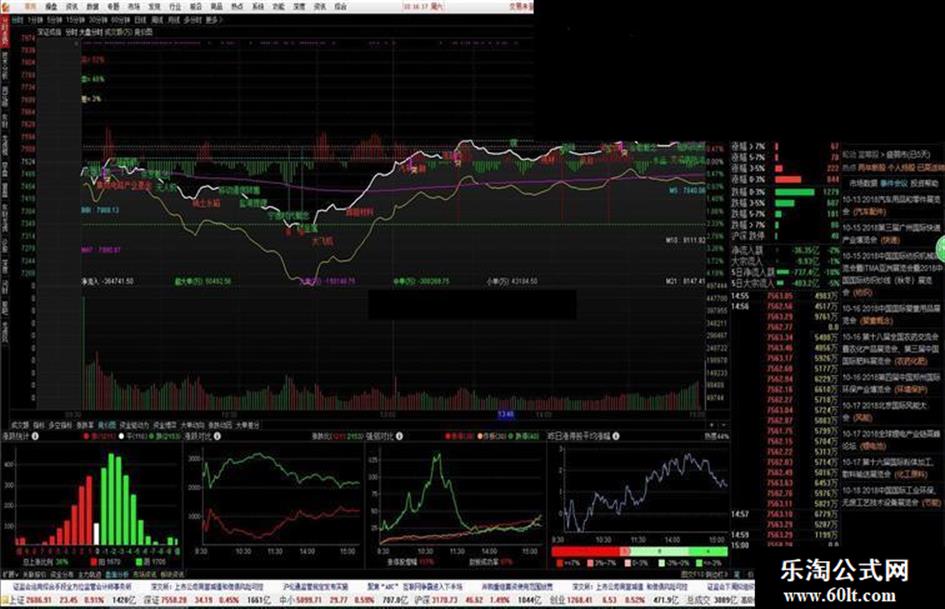Click the green floating circle at right edge

coord(941,248)
